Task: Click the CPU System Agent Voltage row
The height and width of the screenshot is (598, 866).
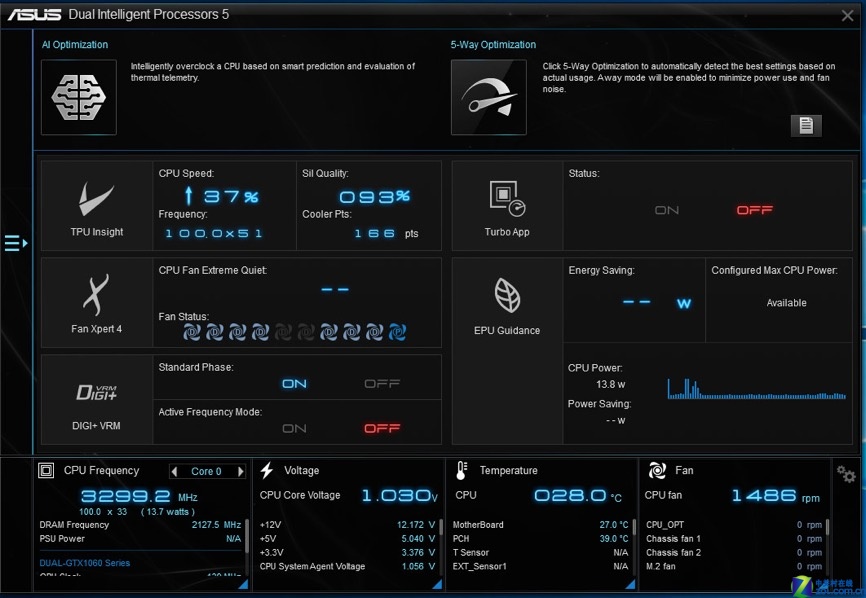Action: pyautogui.click(x=347, y=566)
